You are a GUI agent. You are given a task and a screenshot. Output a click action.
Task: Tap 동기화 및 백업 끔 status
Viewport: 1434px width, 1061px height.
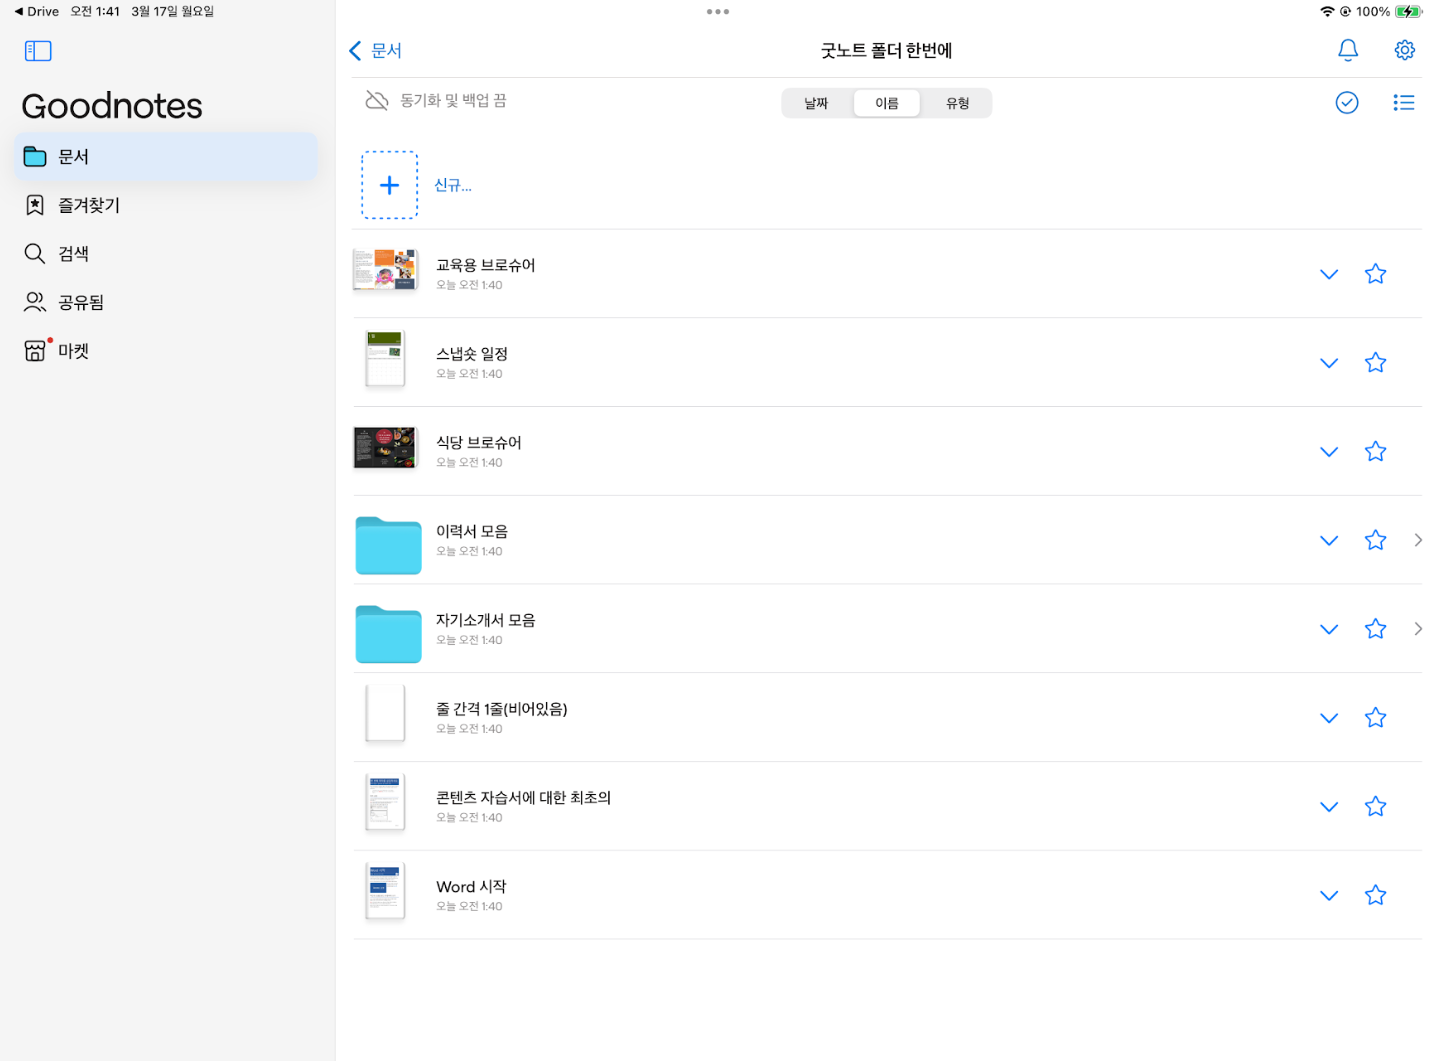(x=453, y=101)
